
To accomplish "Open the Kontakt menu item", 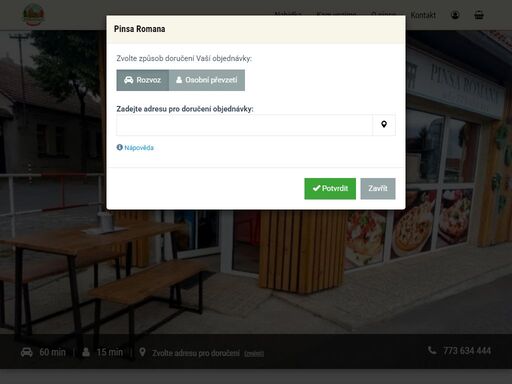I will click(x=423, y=15).
